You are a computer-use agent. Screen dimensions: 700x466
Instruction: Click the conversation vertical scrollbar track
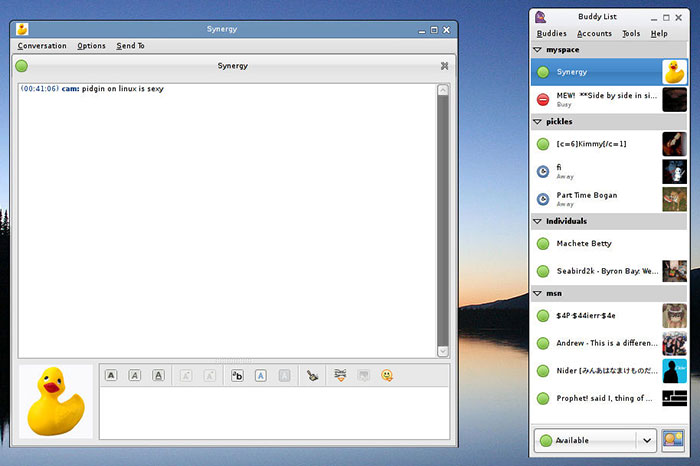(443, 221)
